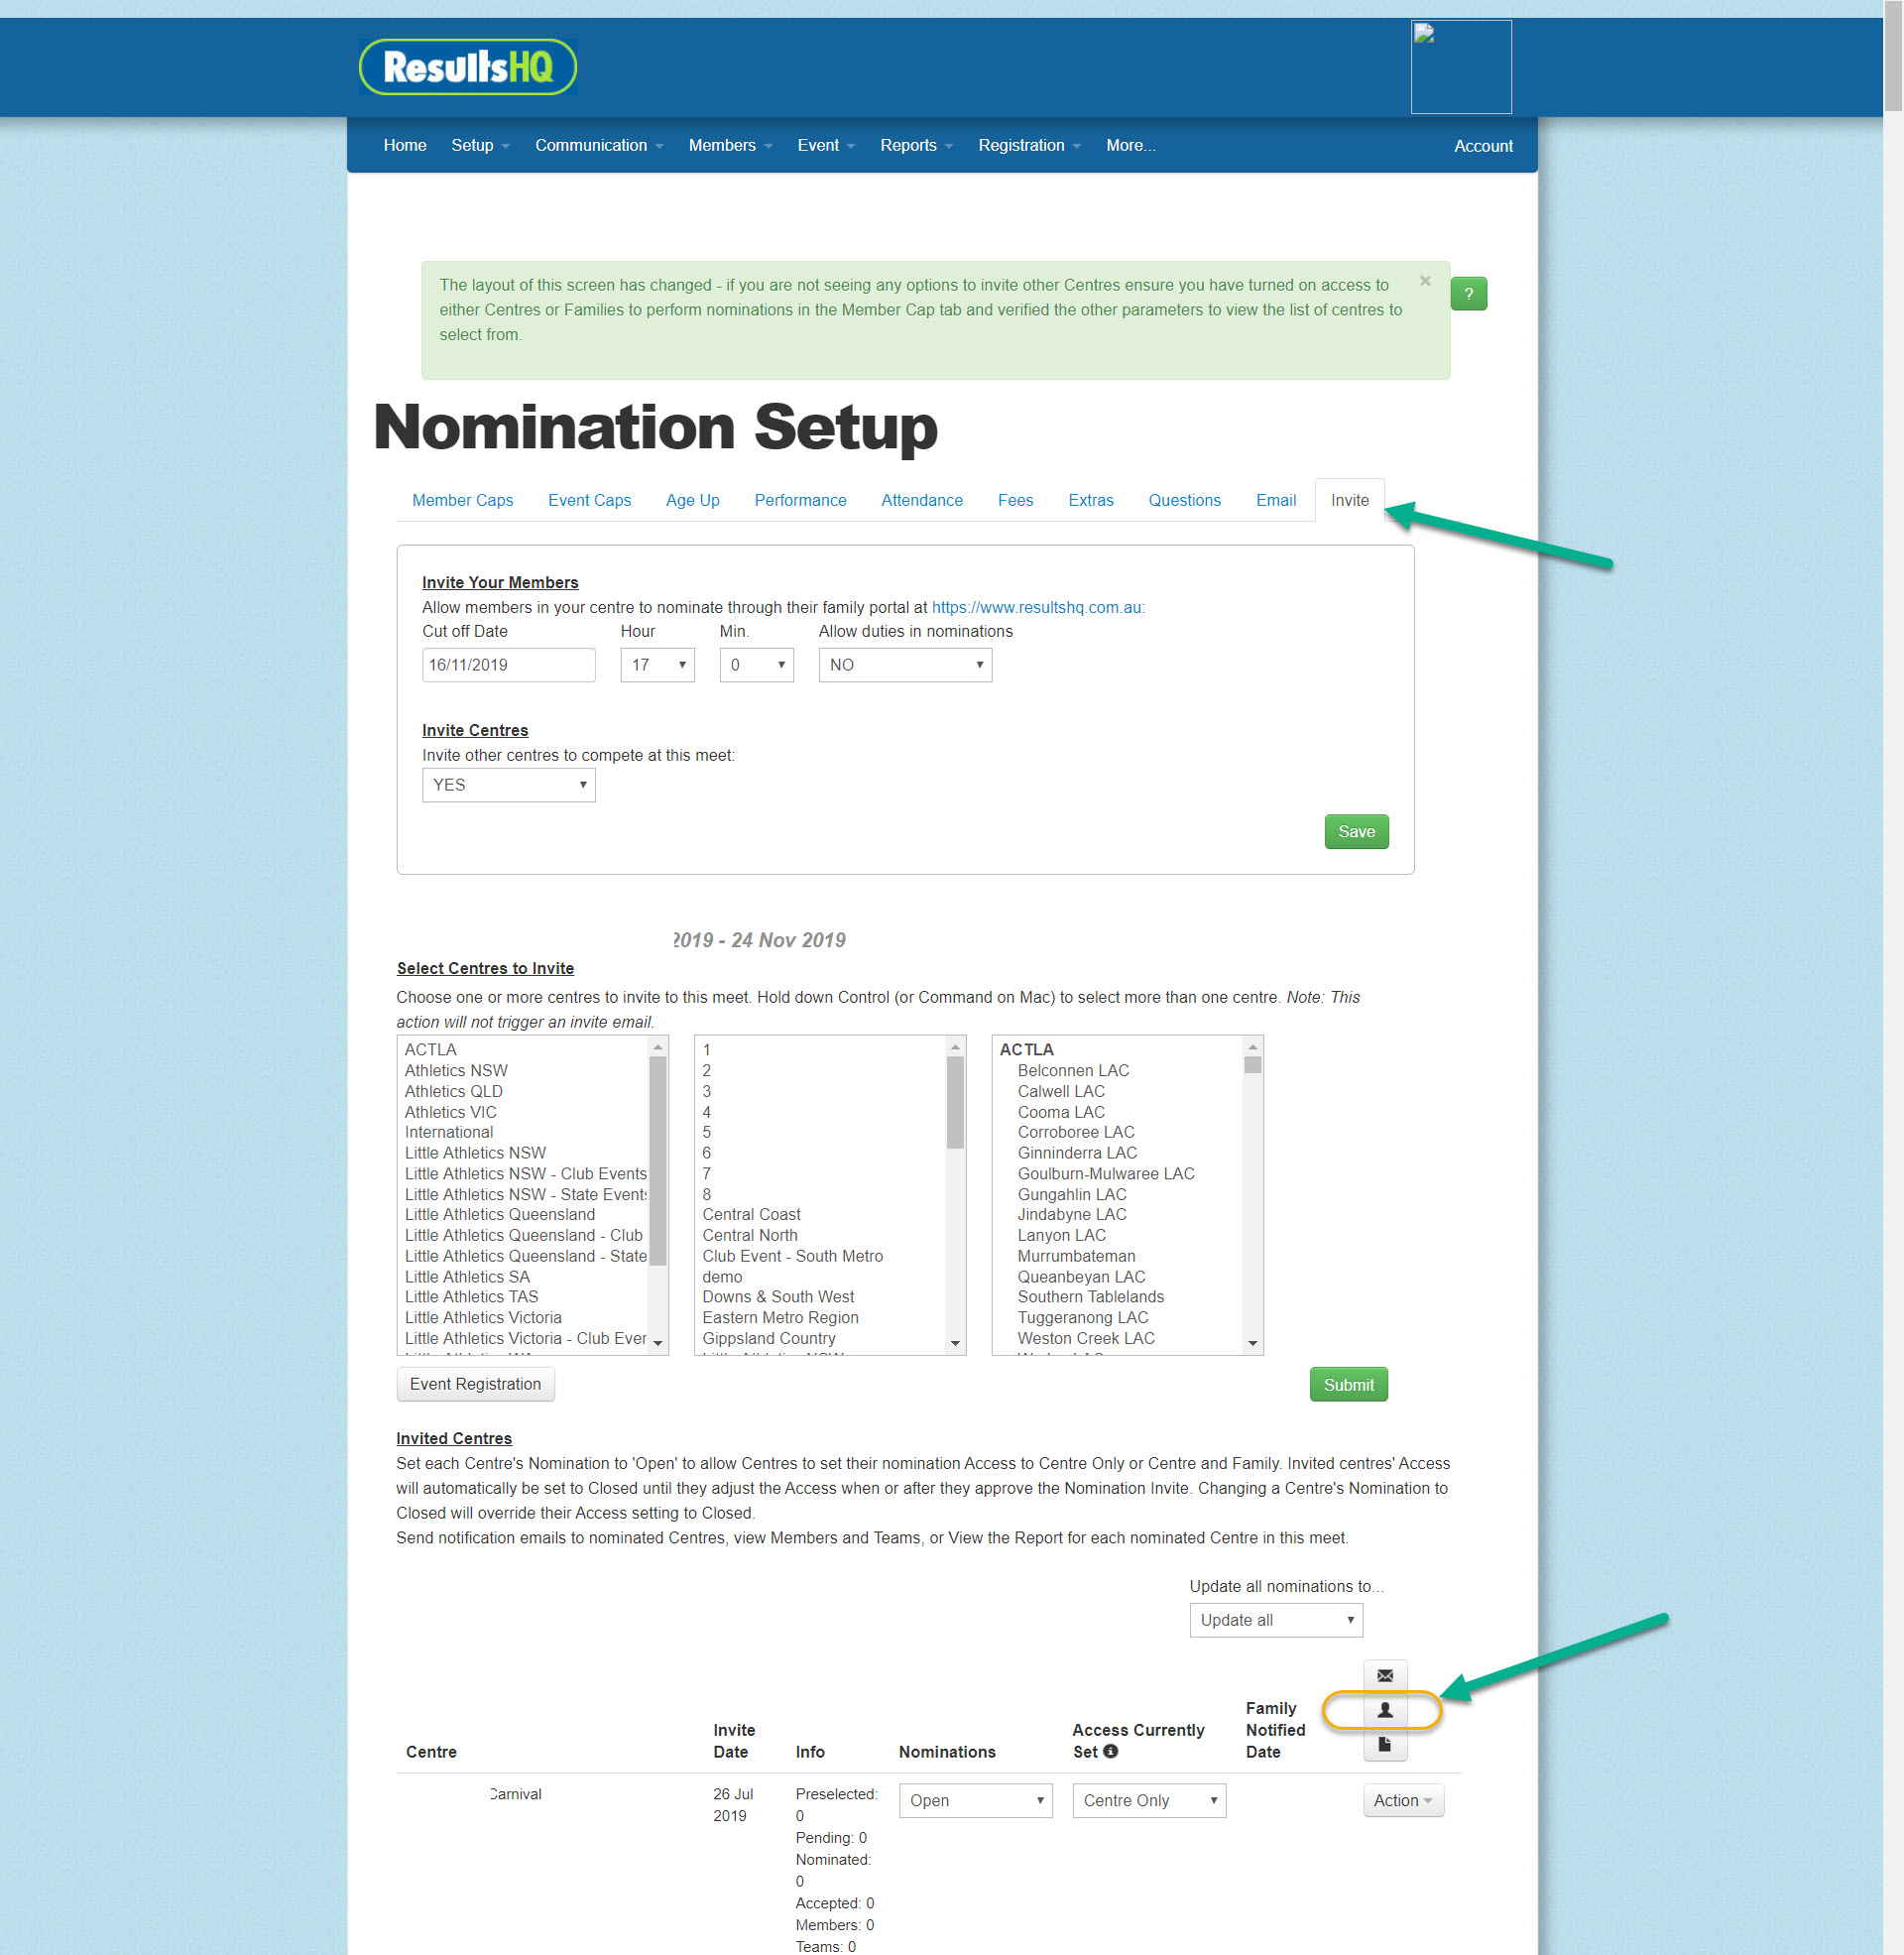The height and width of the screenshot is (1955, 1904).
Task: Open the Min. dropdown showing 0
Action: point(756,665)
